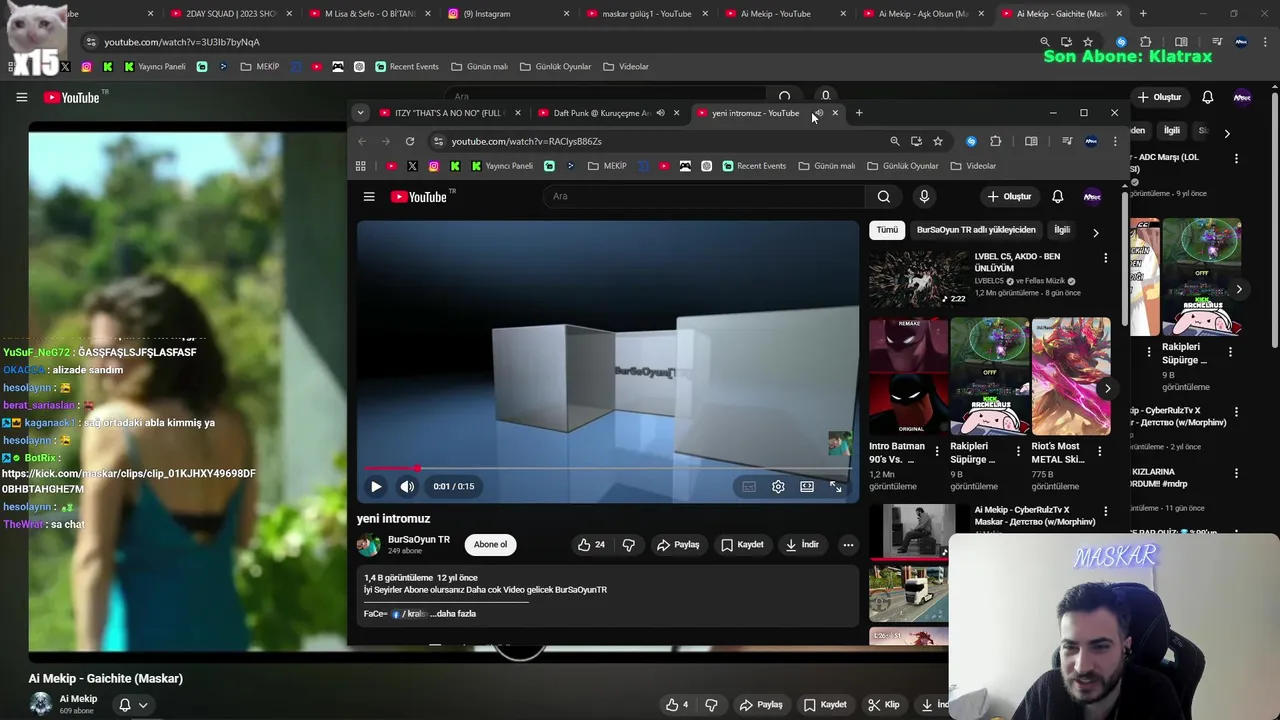Open back window YouTube guide menu

click(21, 97)
